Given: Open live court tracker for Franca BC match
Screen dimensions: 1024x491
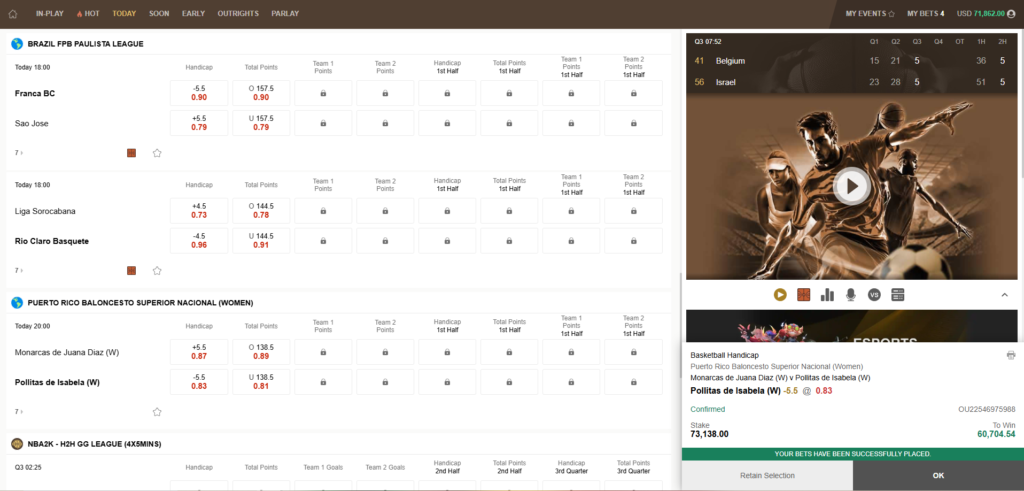Looking at the screenshot, I should pyautogui.click(x=132, y=153).
